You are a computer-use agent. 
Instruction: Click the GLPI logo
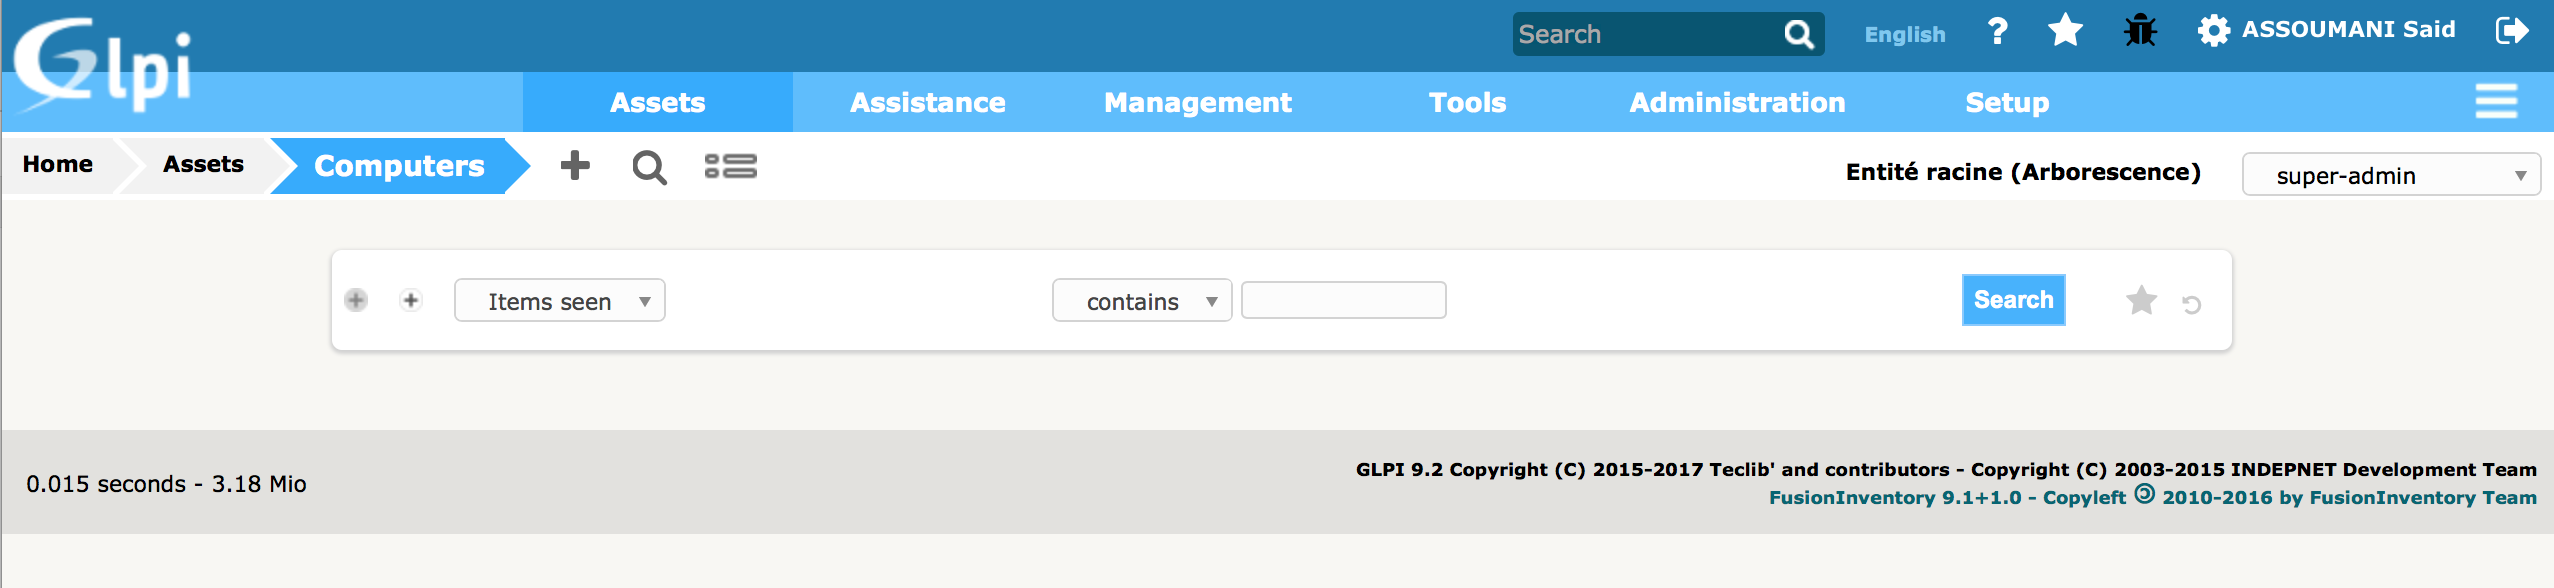point(103,64)
